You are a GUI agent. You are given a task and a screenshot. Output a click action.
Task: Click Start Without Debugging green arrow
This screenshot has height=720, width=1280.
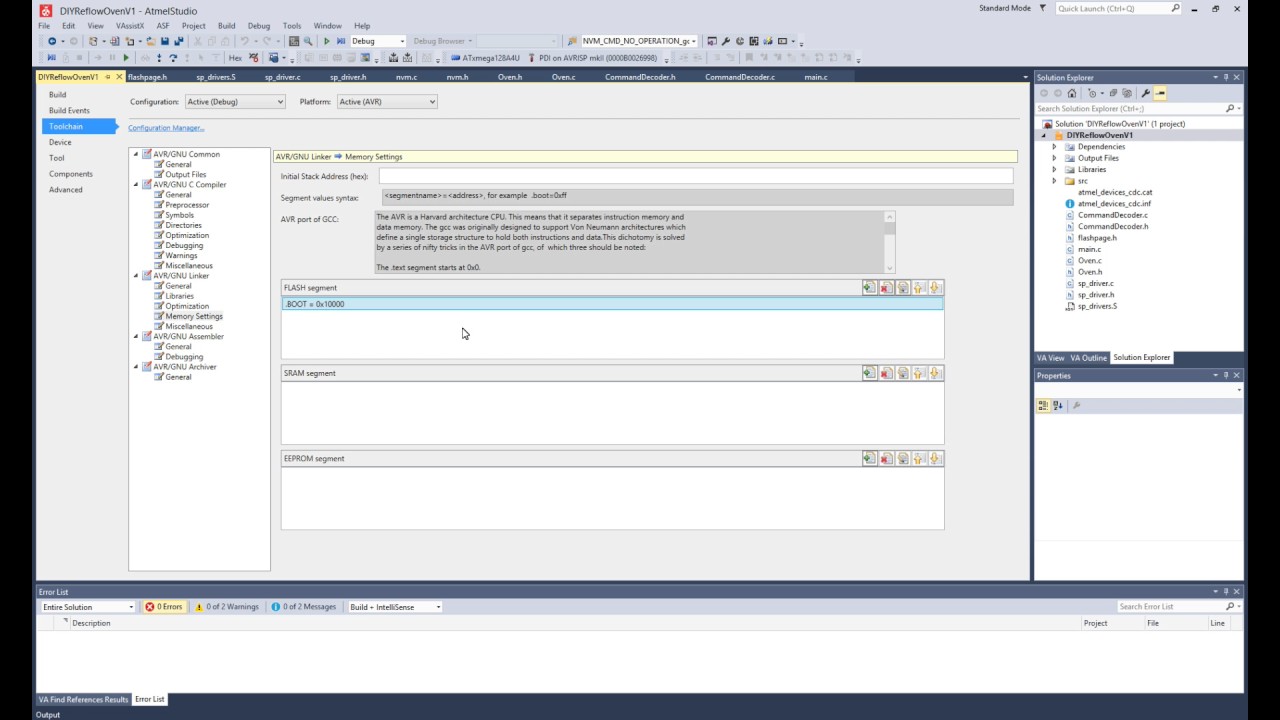point(327,41)
